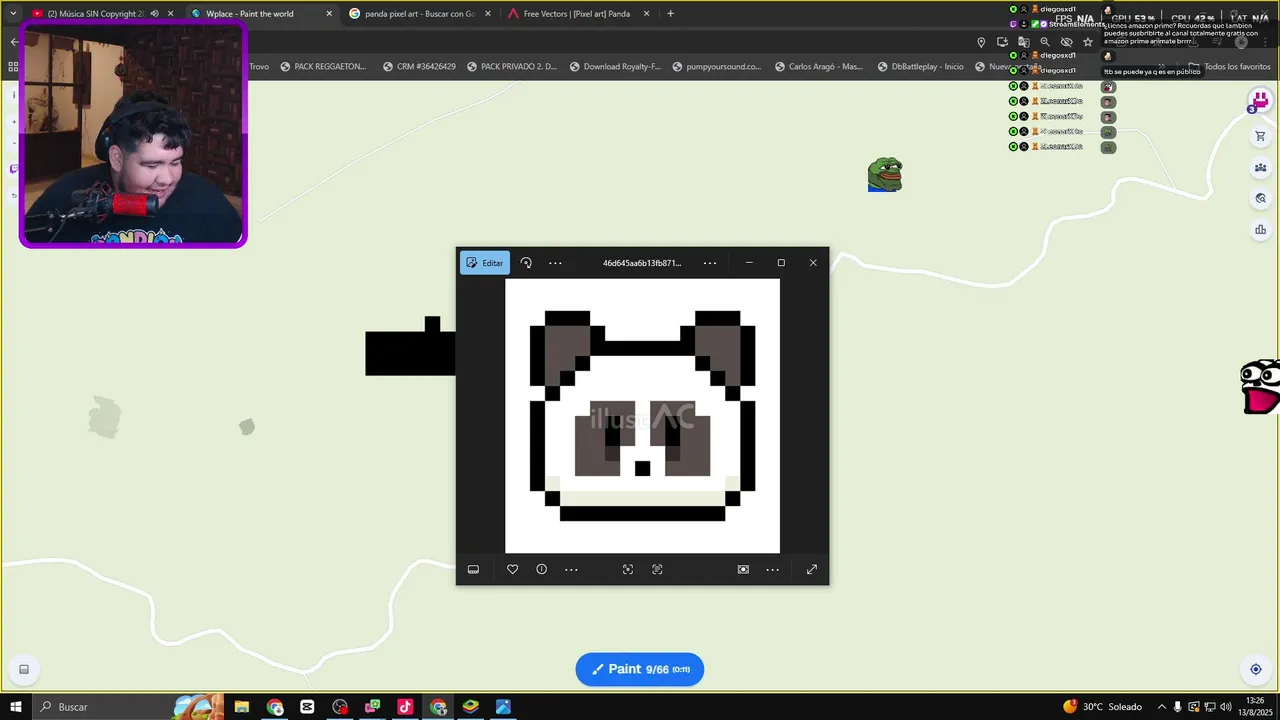Screen dimensions: 1280x720
Task: Open OBS recording icon in taskbar
Action: click(340, 707)
